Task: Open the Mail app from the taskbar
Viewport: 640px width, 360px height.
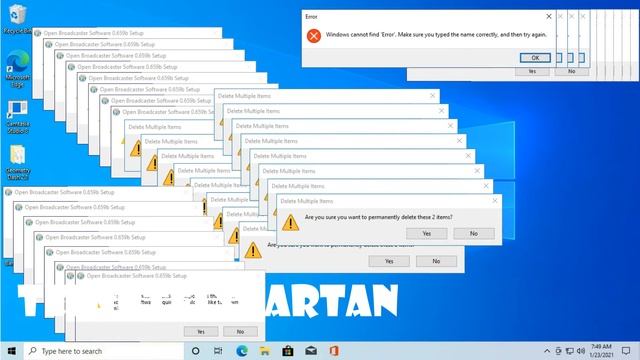Action: [x=311, y=351]
